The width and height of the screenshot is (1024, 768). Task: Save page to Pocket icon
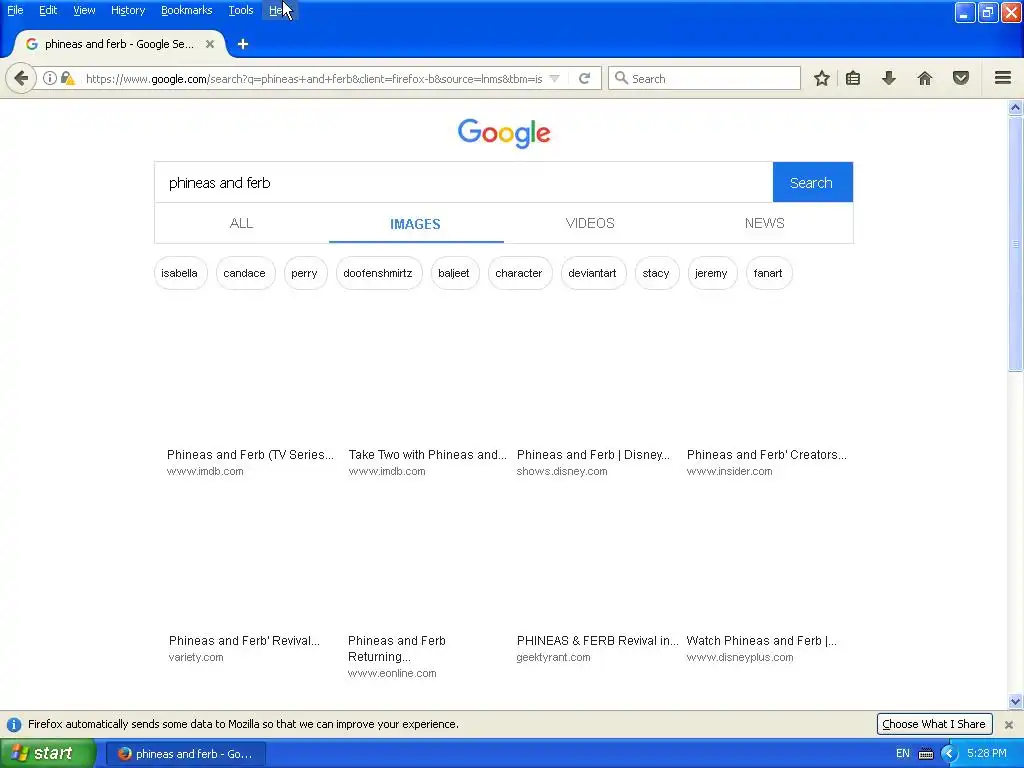pyautogui.click(x=961, y=78)
